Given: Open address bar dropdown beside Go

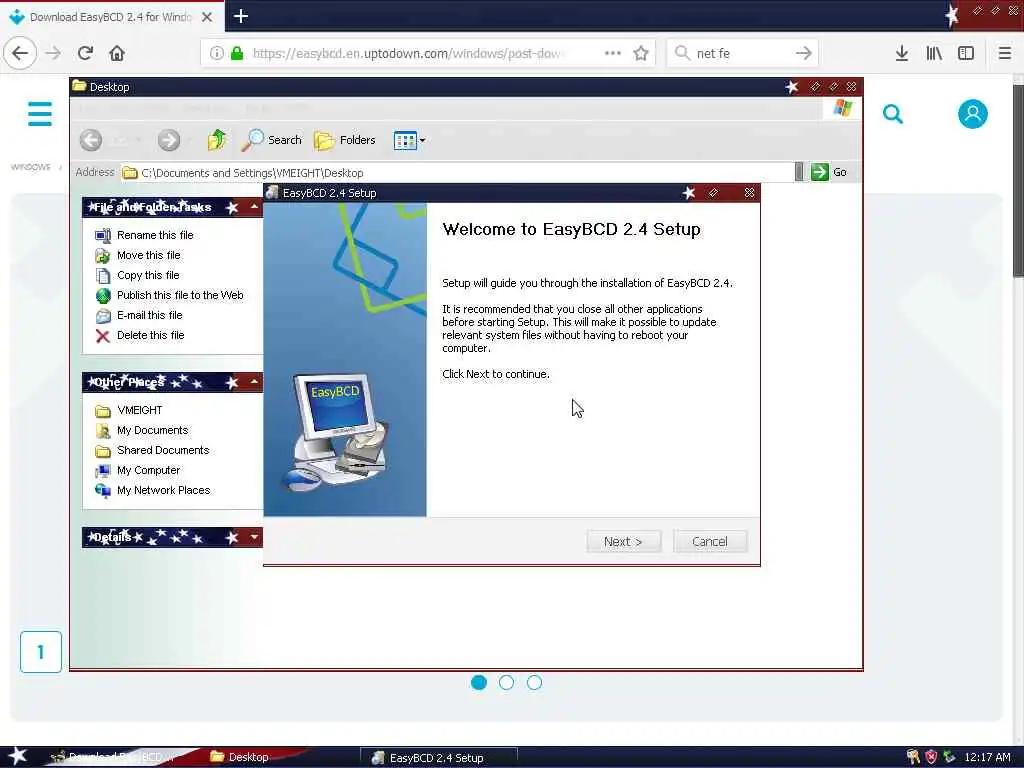Looking at the screenshot, I should (799, 172).
